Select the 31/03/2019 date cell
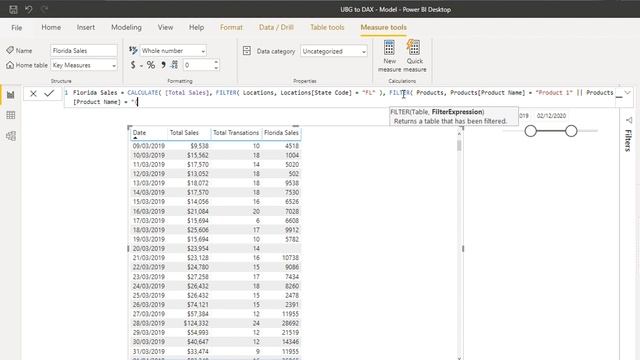Screen dimensions: 640x360 pyautogui.click(x=149, y=351)
